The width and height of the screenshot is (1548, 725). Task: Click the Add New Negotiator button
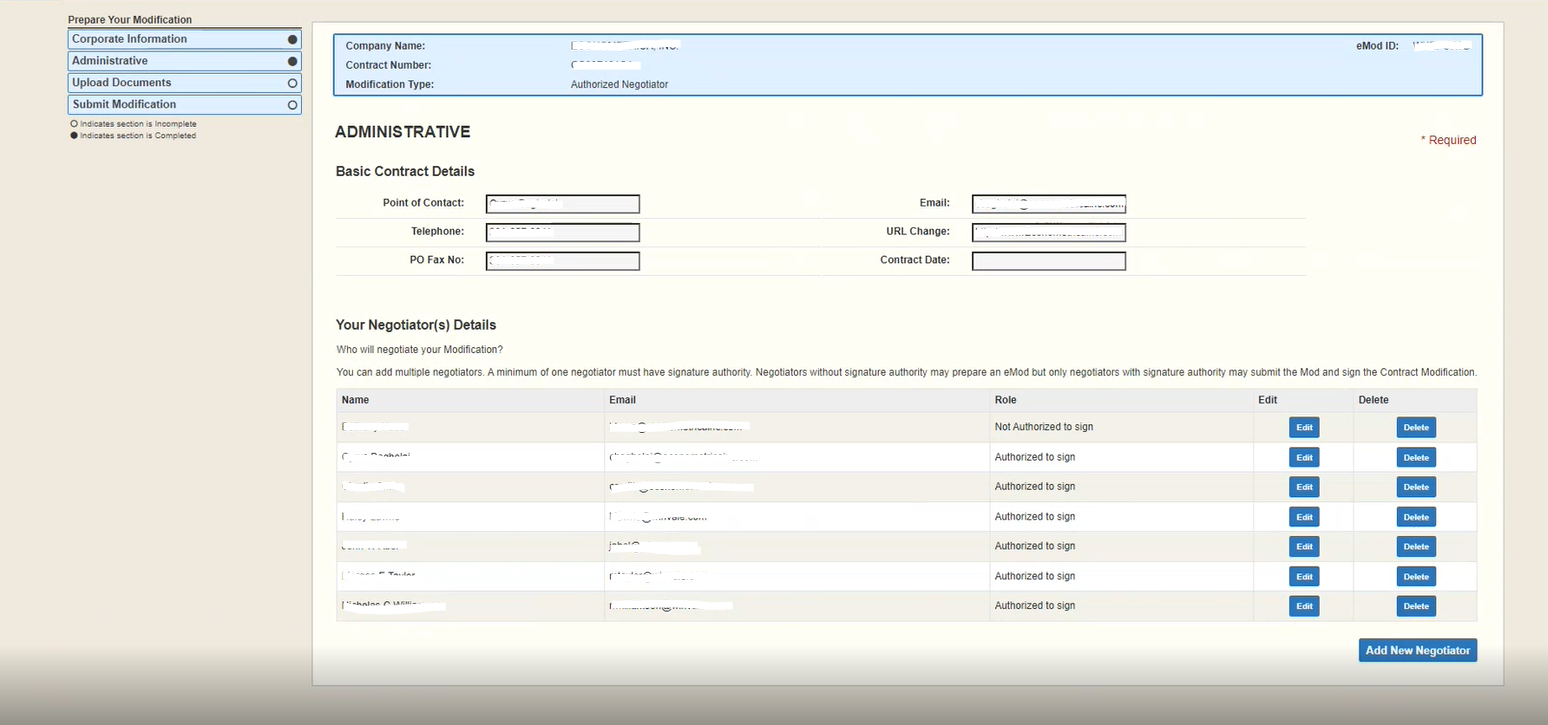coord(1417,650)
